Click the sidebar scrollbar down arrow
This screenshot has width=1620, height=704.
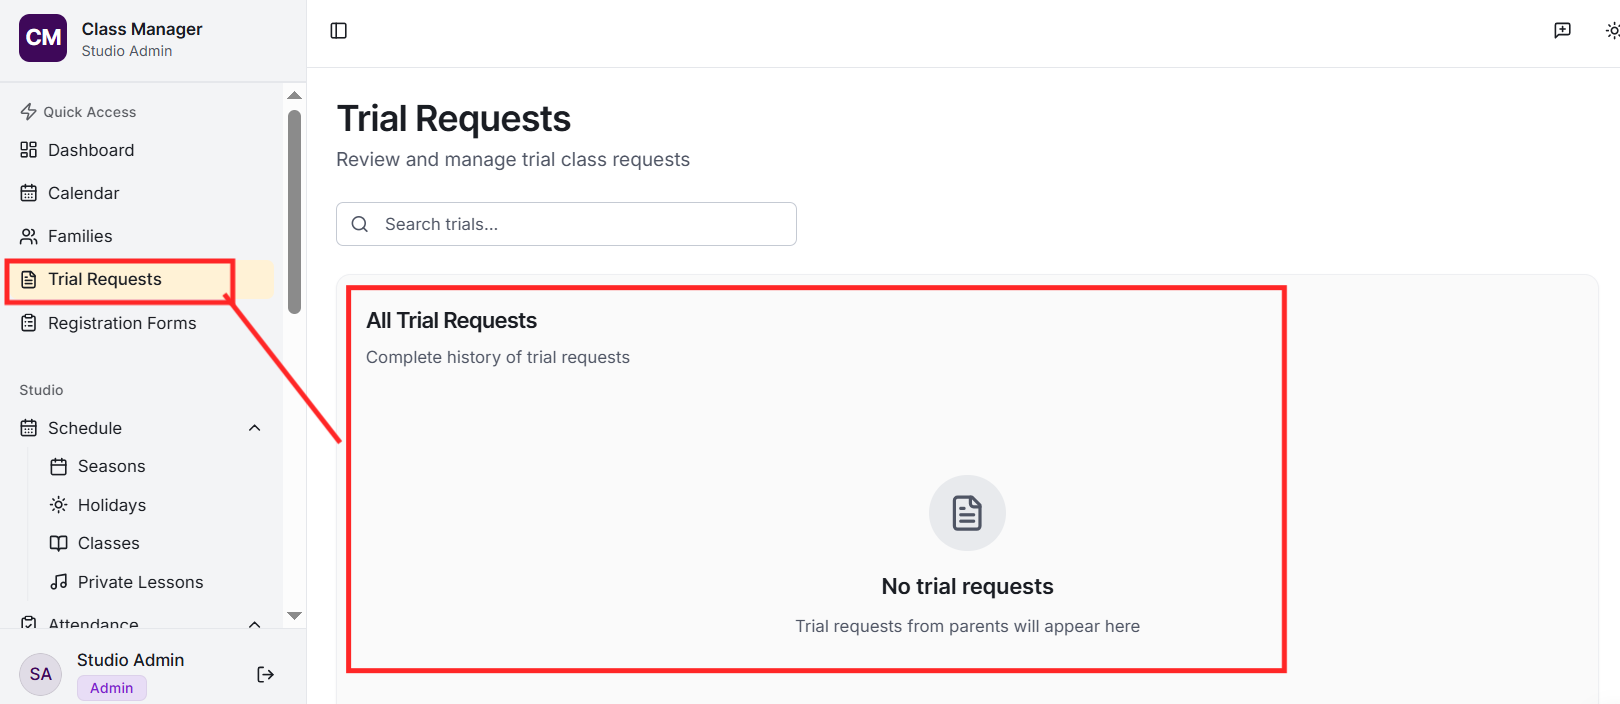(x=294, y=616)
